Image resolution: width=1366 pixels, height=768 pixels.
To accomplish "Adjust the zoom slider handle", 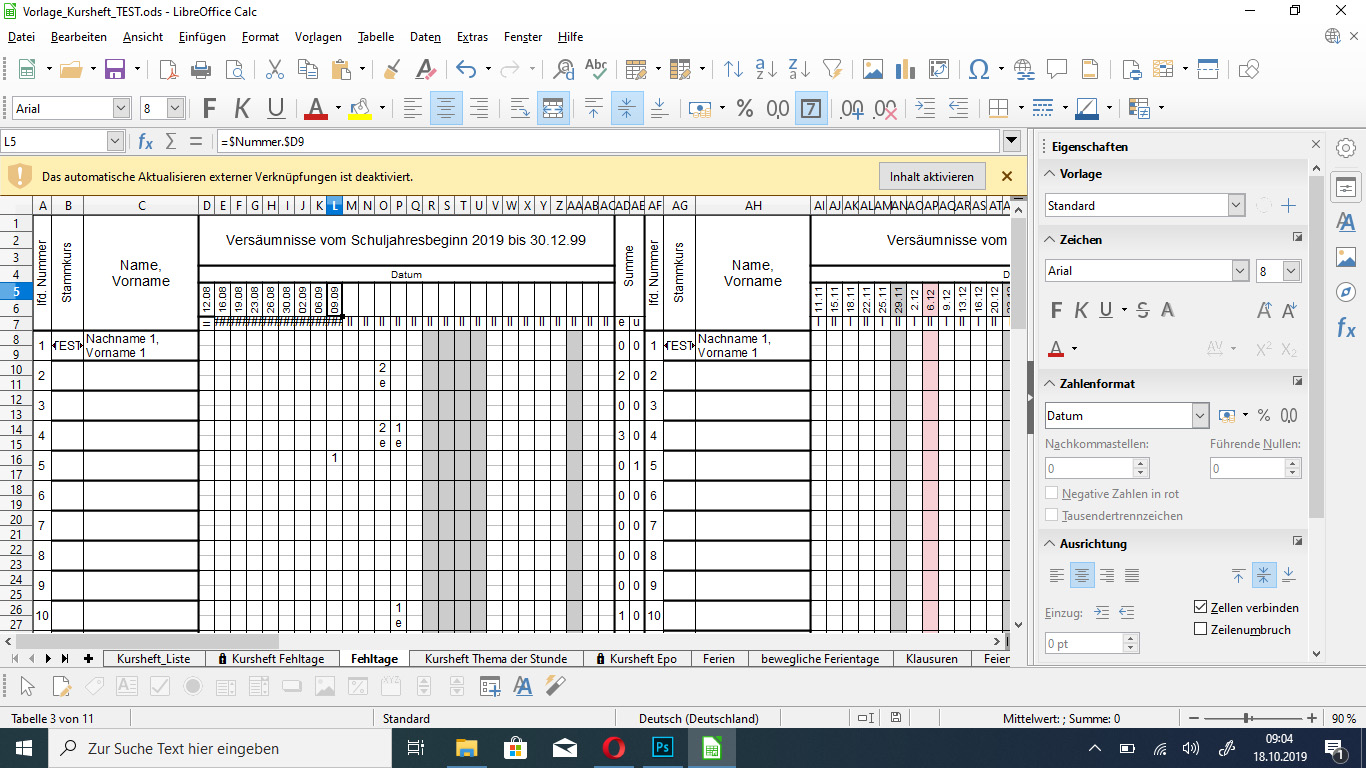I will (1246, 718).
